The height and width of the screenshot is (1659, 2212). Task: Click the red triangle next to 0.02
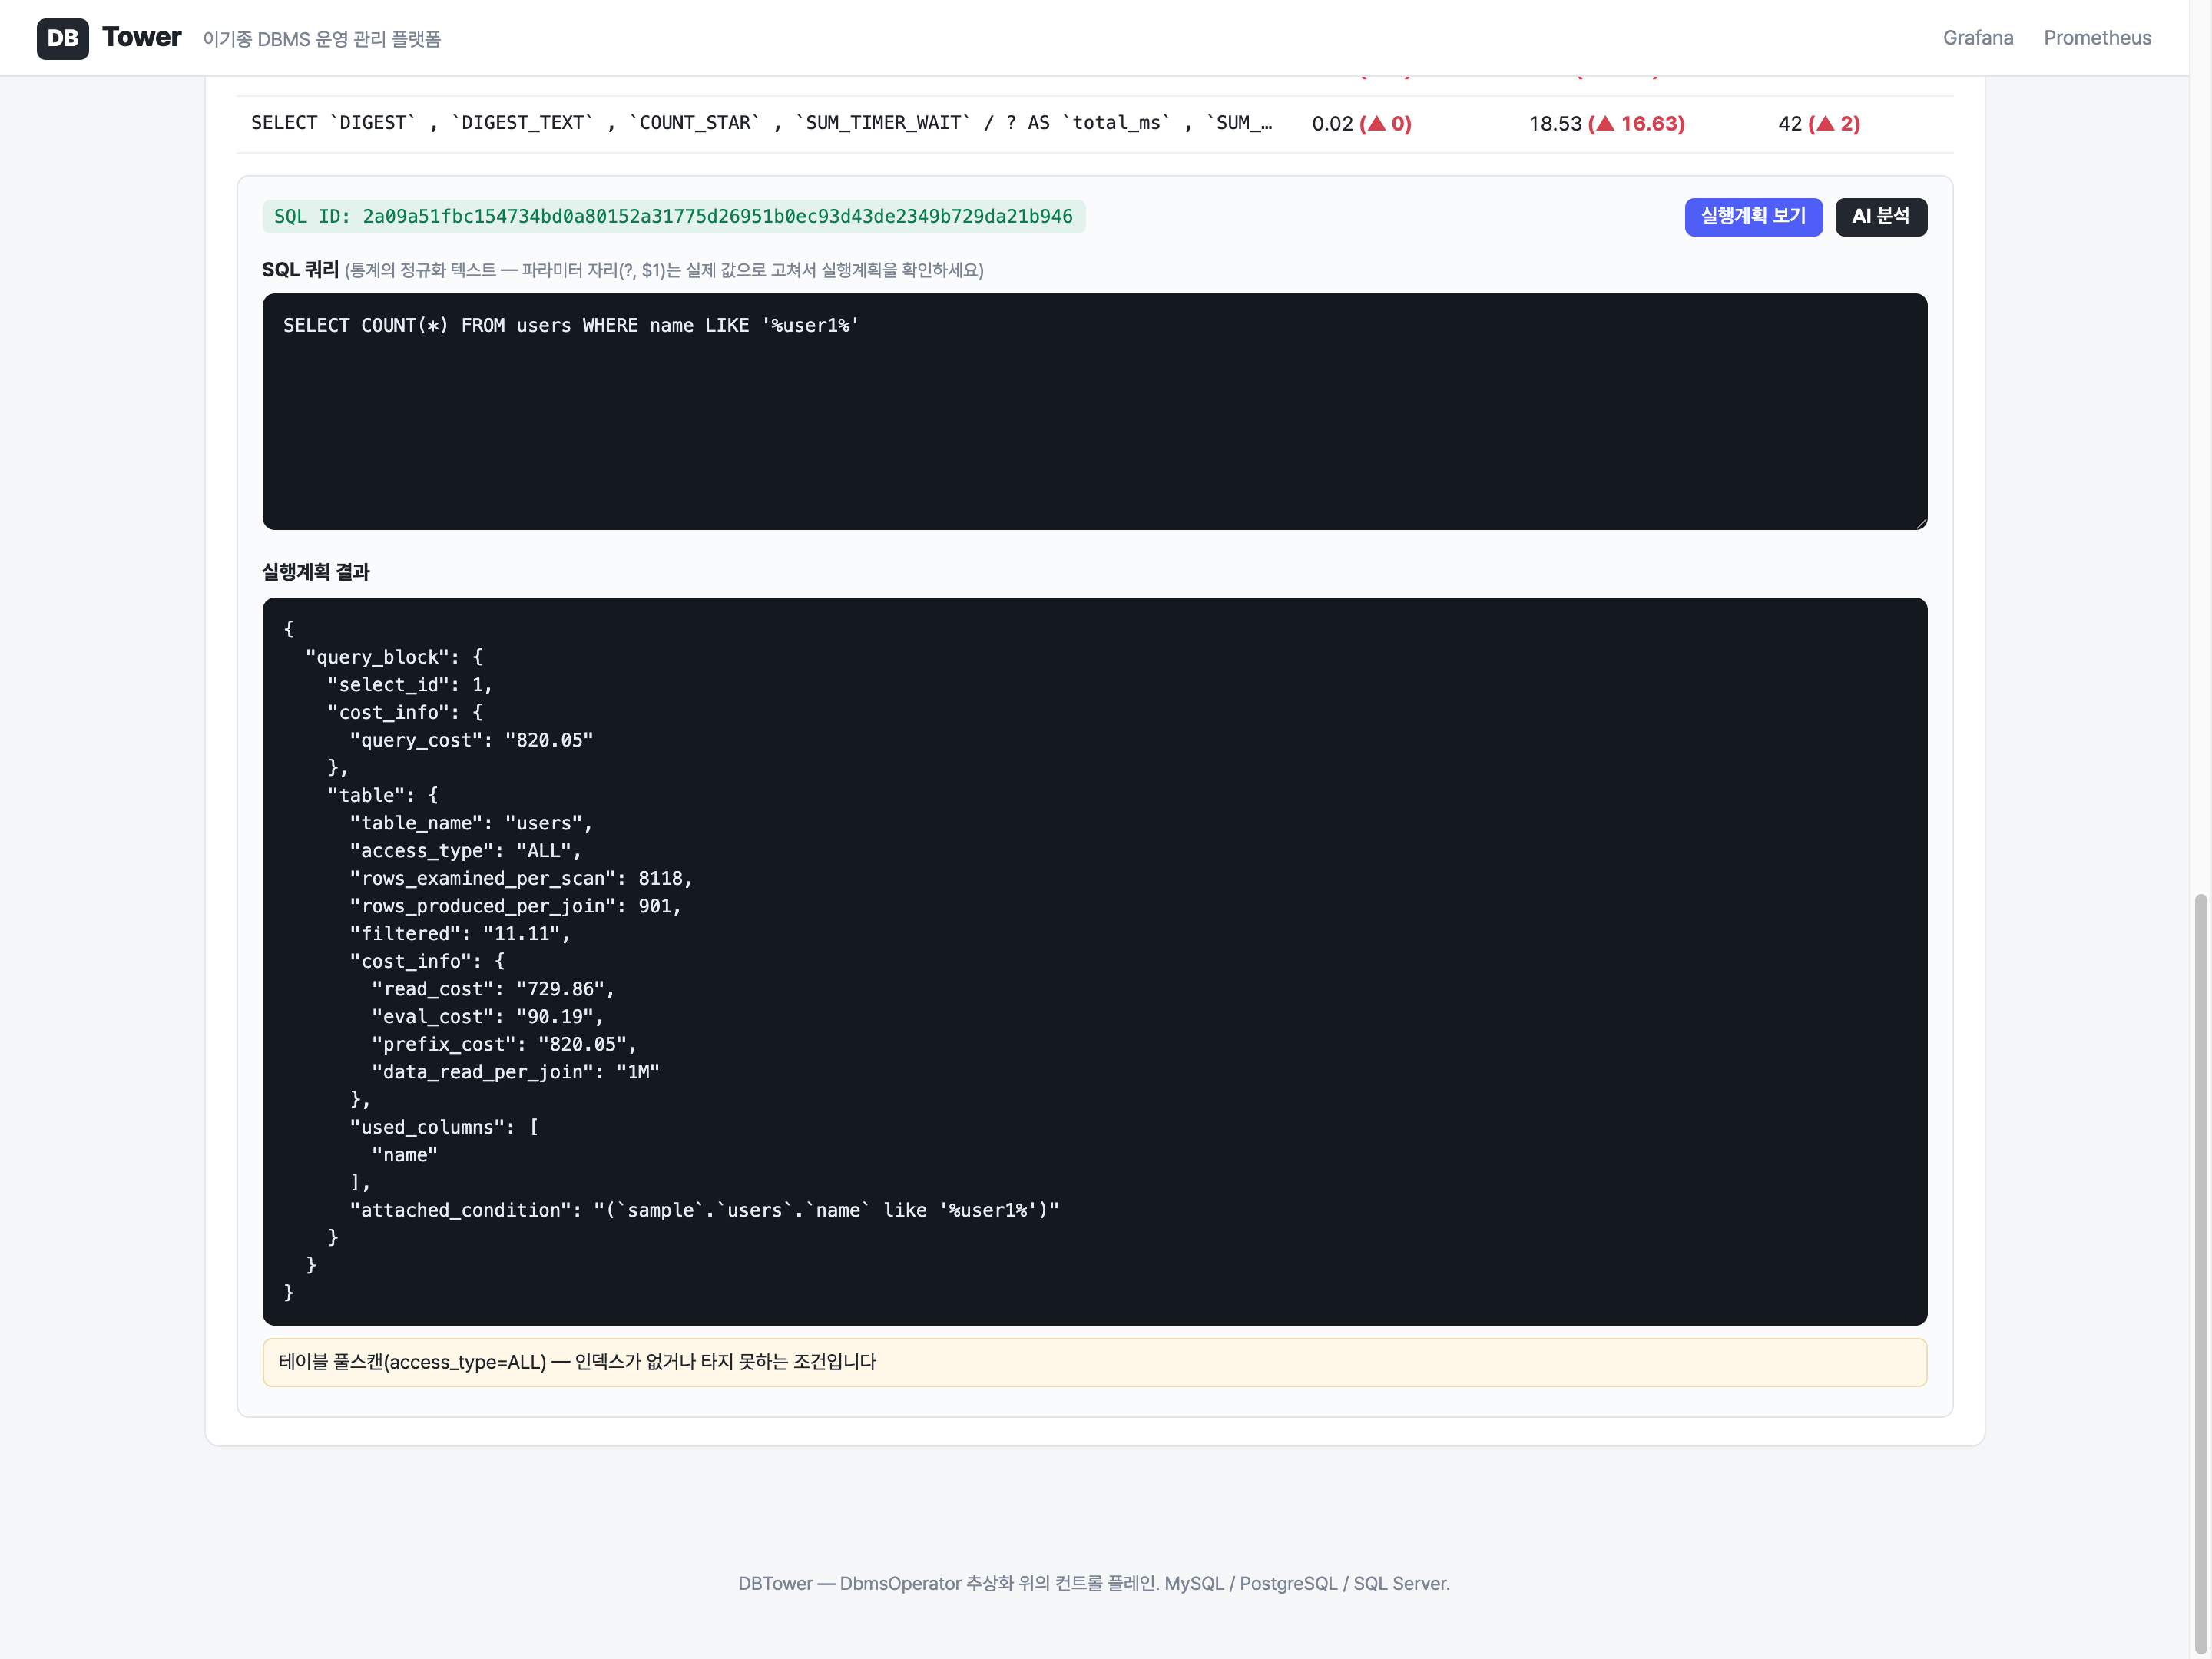(x=1376, y=123)
